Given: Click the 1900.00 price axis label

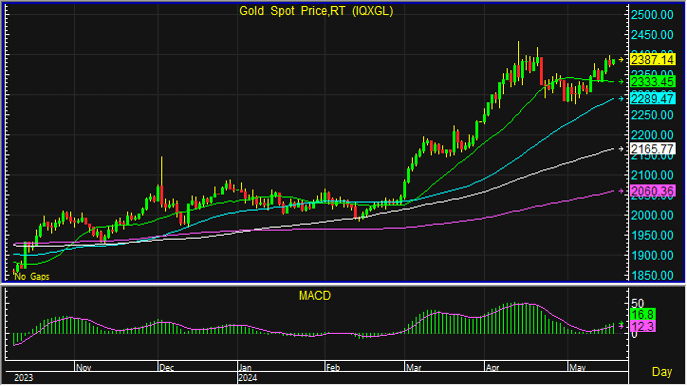Looking at the screenshot, I should pyautogui.click(x=652, y=255).
